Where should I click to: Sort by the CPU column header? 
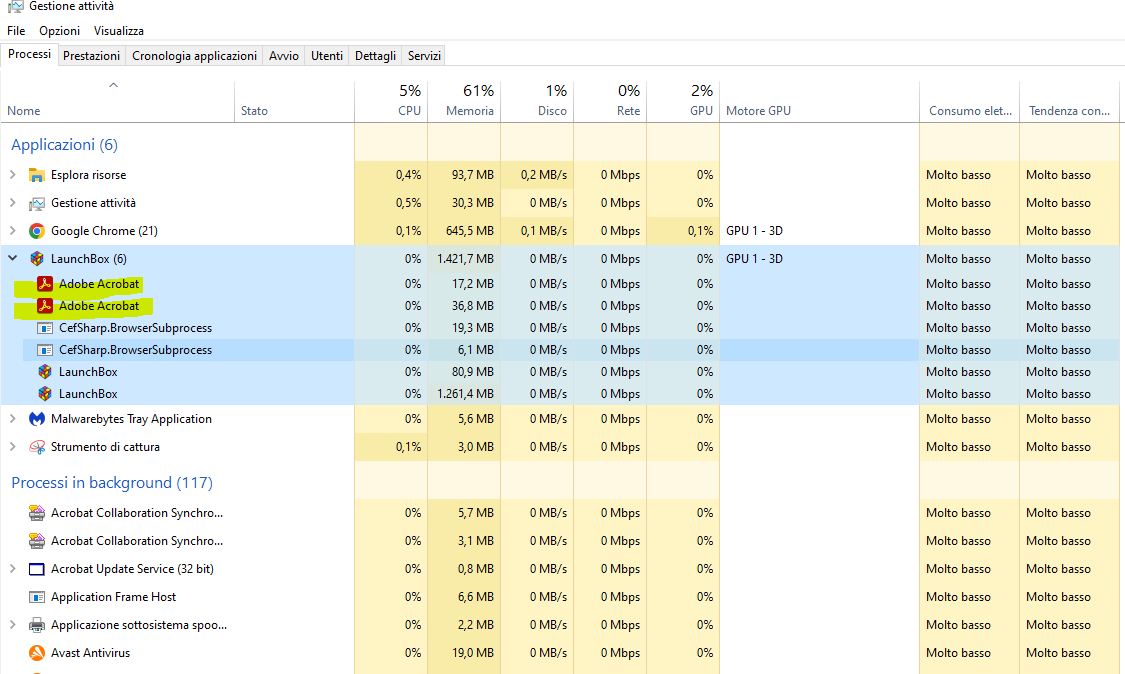click(x=391, y=101)
